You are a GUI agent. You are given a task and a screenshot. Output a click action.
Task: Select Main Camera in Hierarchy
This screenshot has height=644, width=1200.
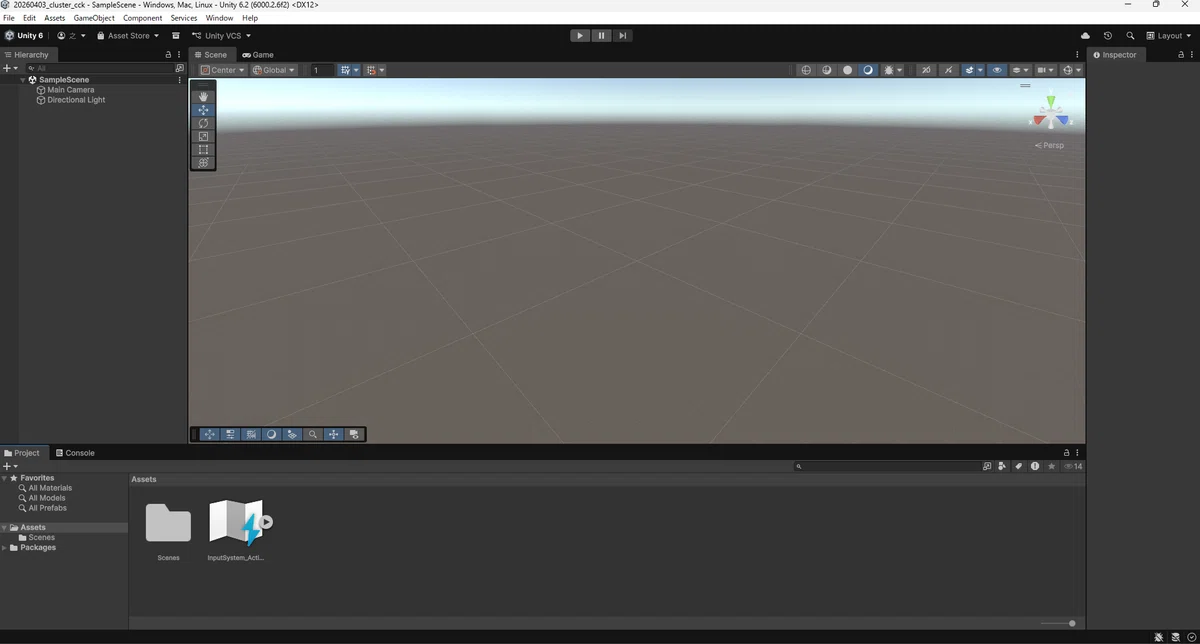click(x=70, y=90)
